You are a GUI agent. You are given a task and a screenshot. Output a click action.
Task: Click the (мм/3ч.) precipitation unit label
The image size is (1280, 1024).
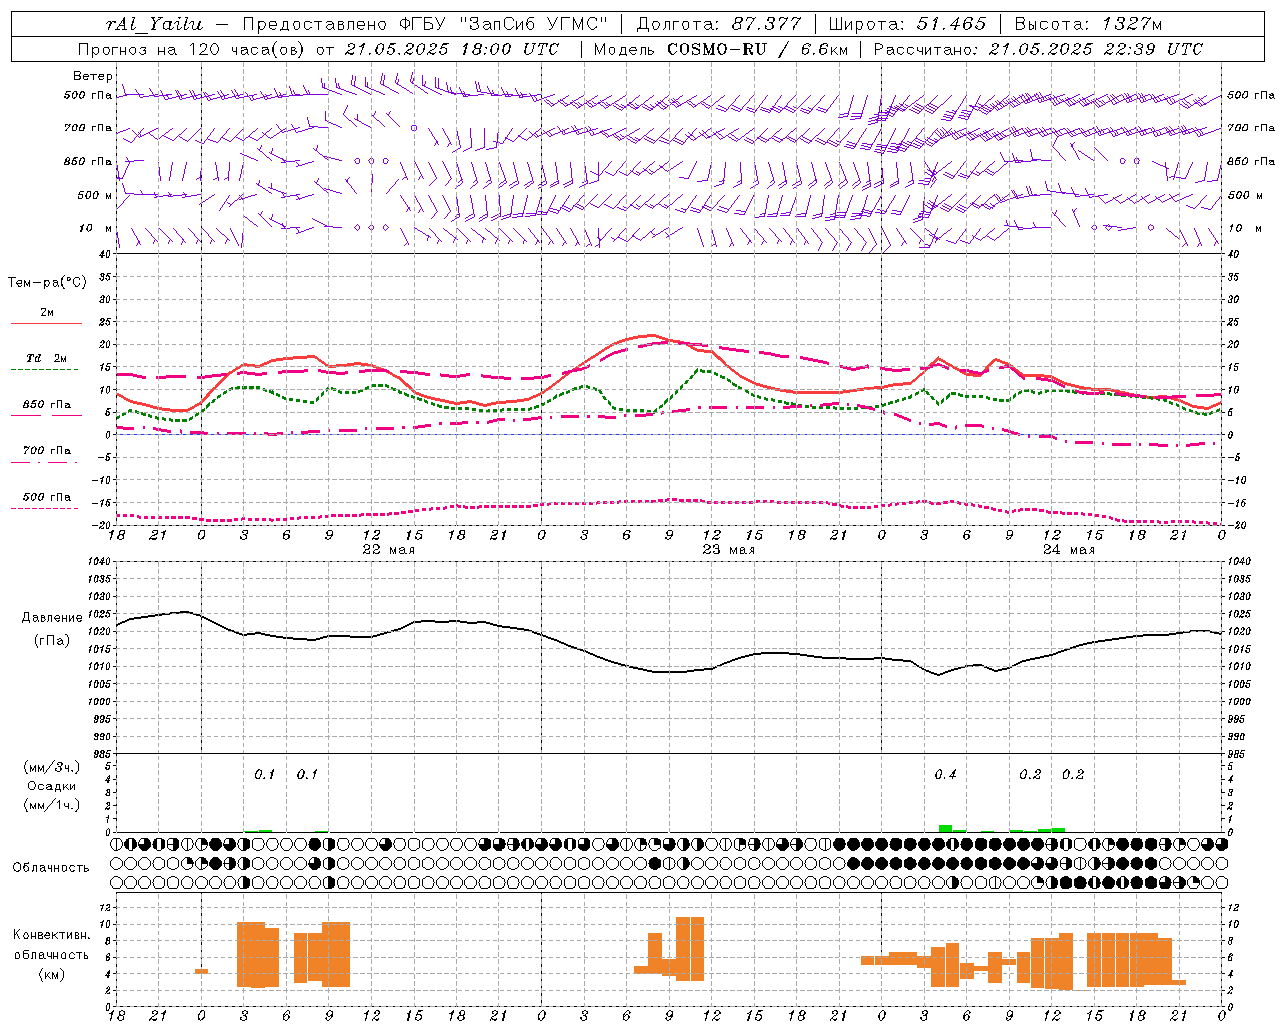click(52, 767)
